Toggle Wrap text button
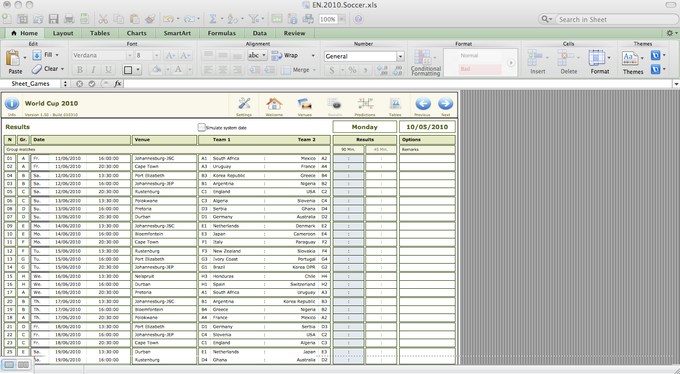680x374 pixels. (285, 56)
